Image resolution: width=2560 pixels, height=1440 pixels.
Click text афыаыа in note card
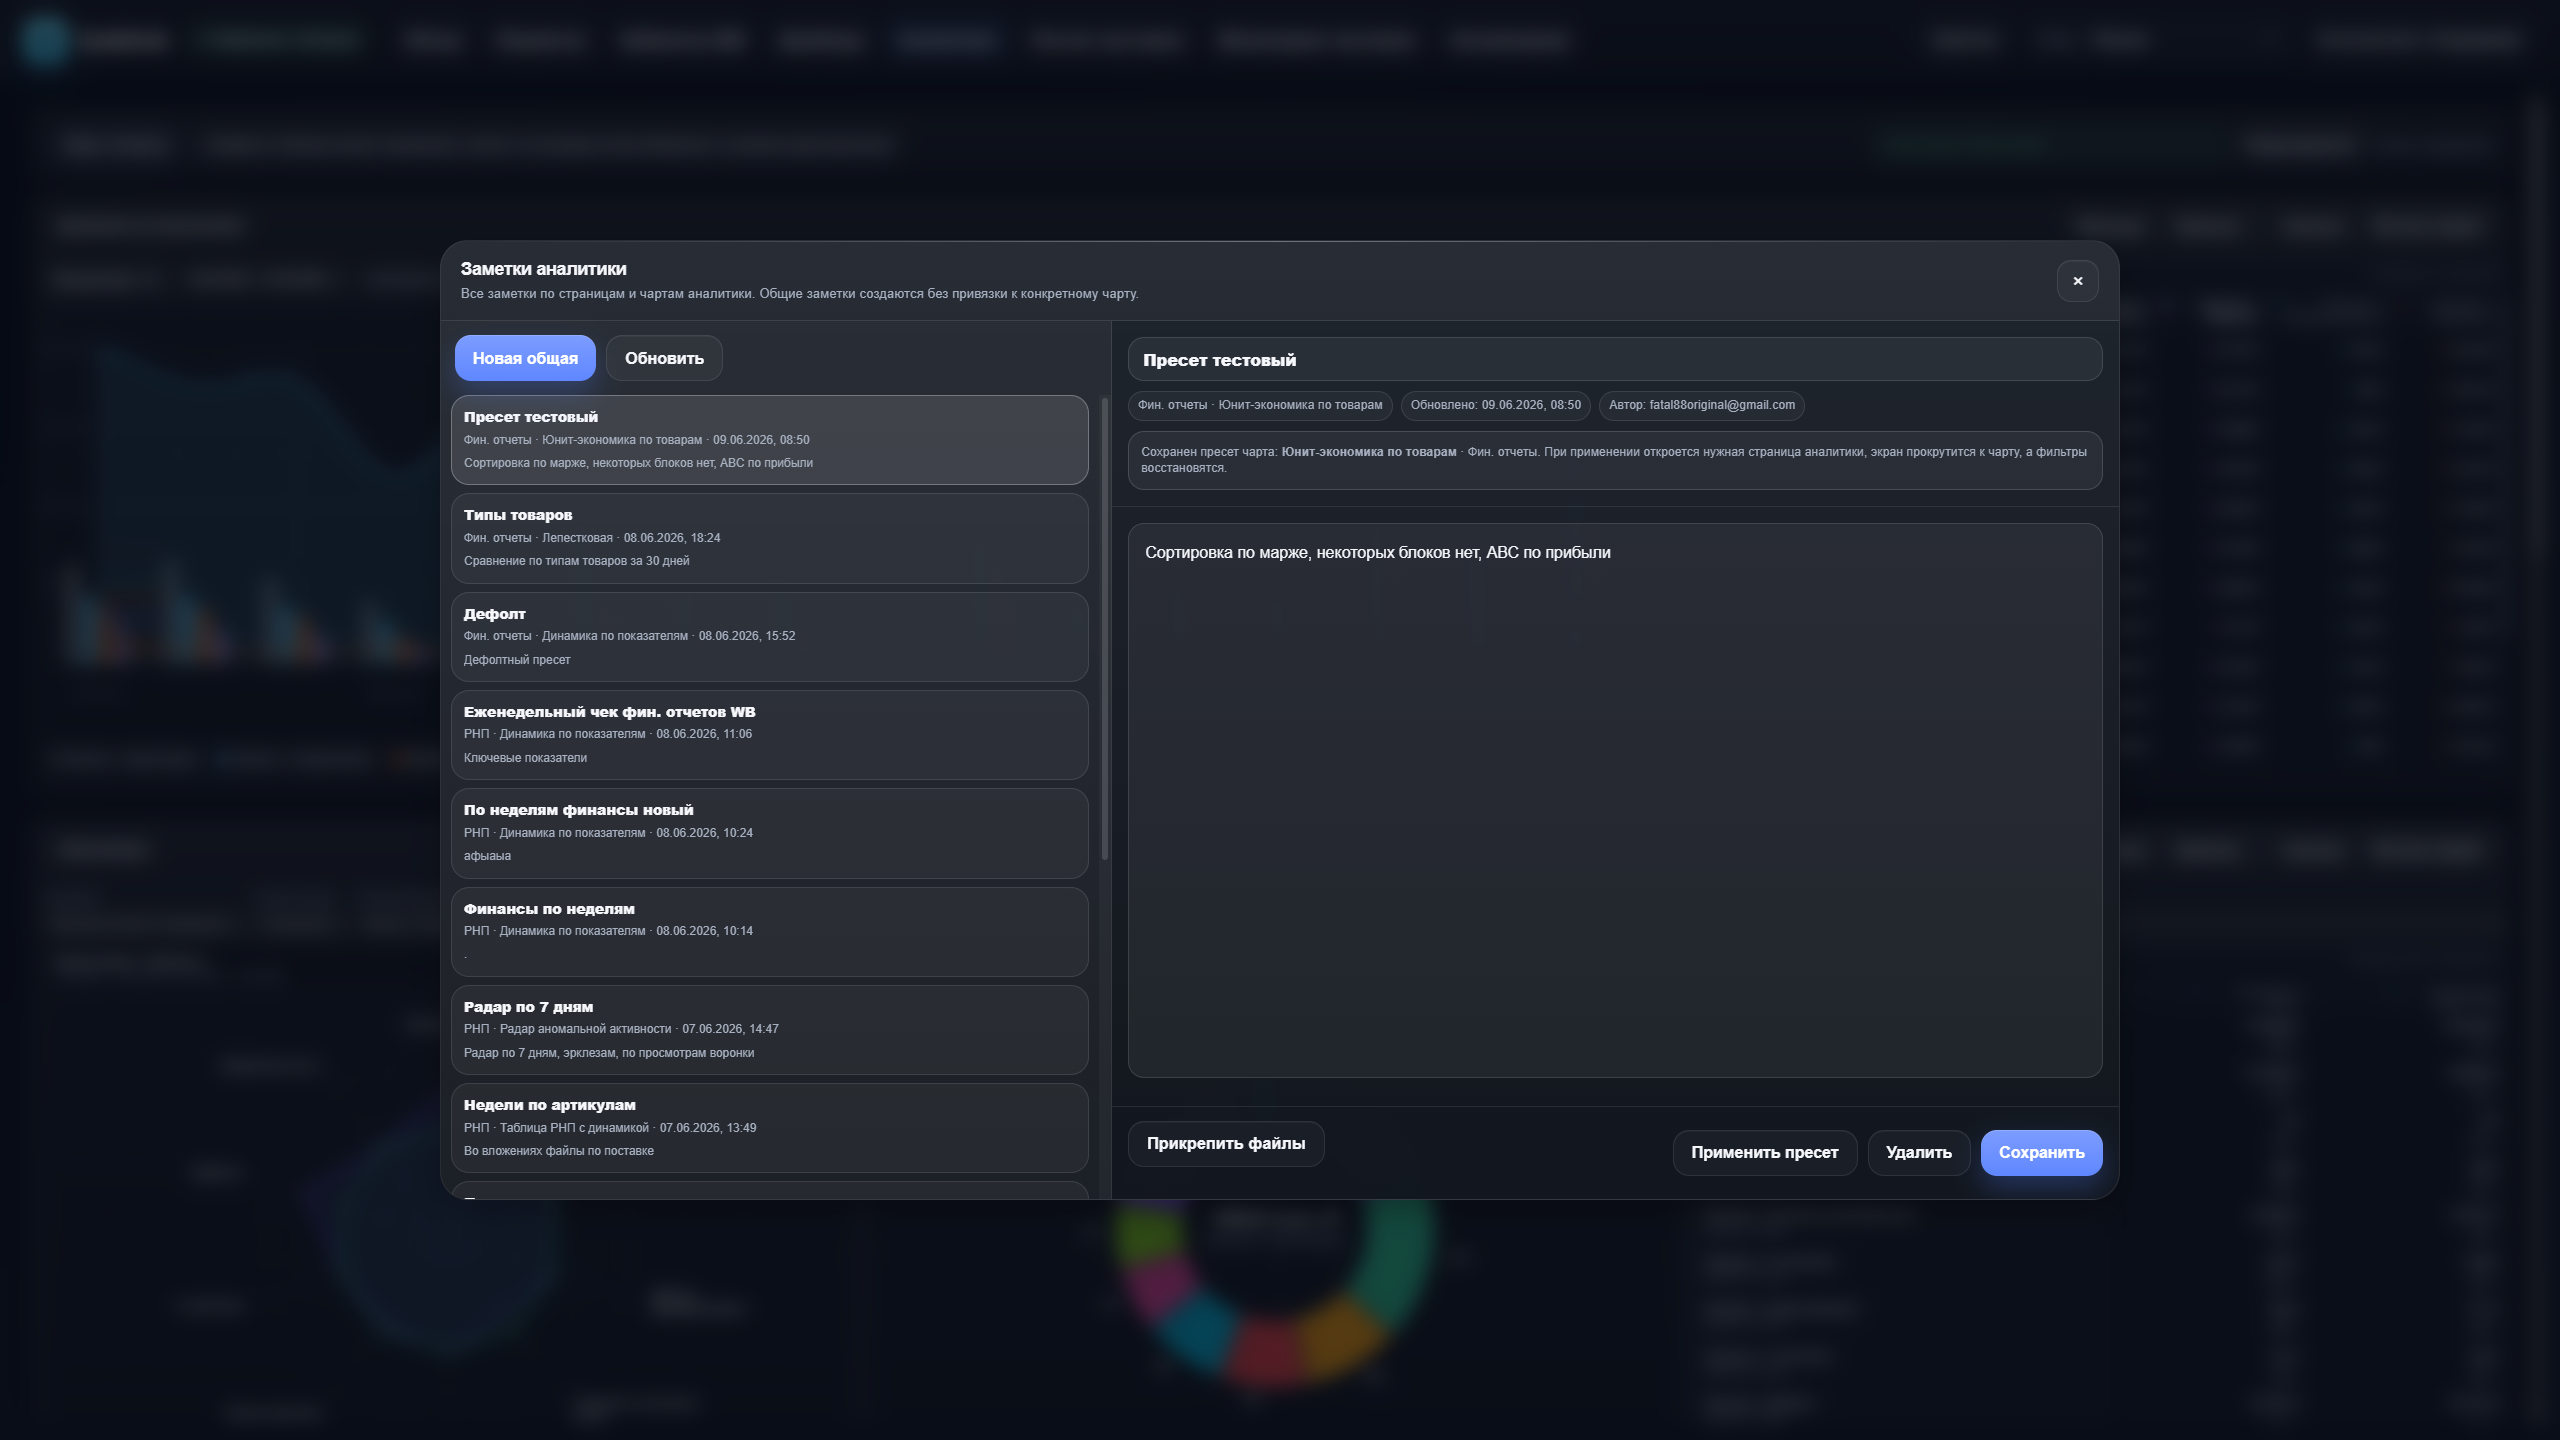coord(488,856)
